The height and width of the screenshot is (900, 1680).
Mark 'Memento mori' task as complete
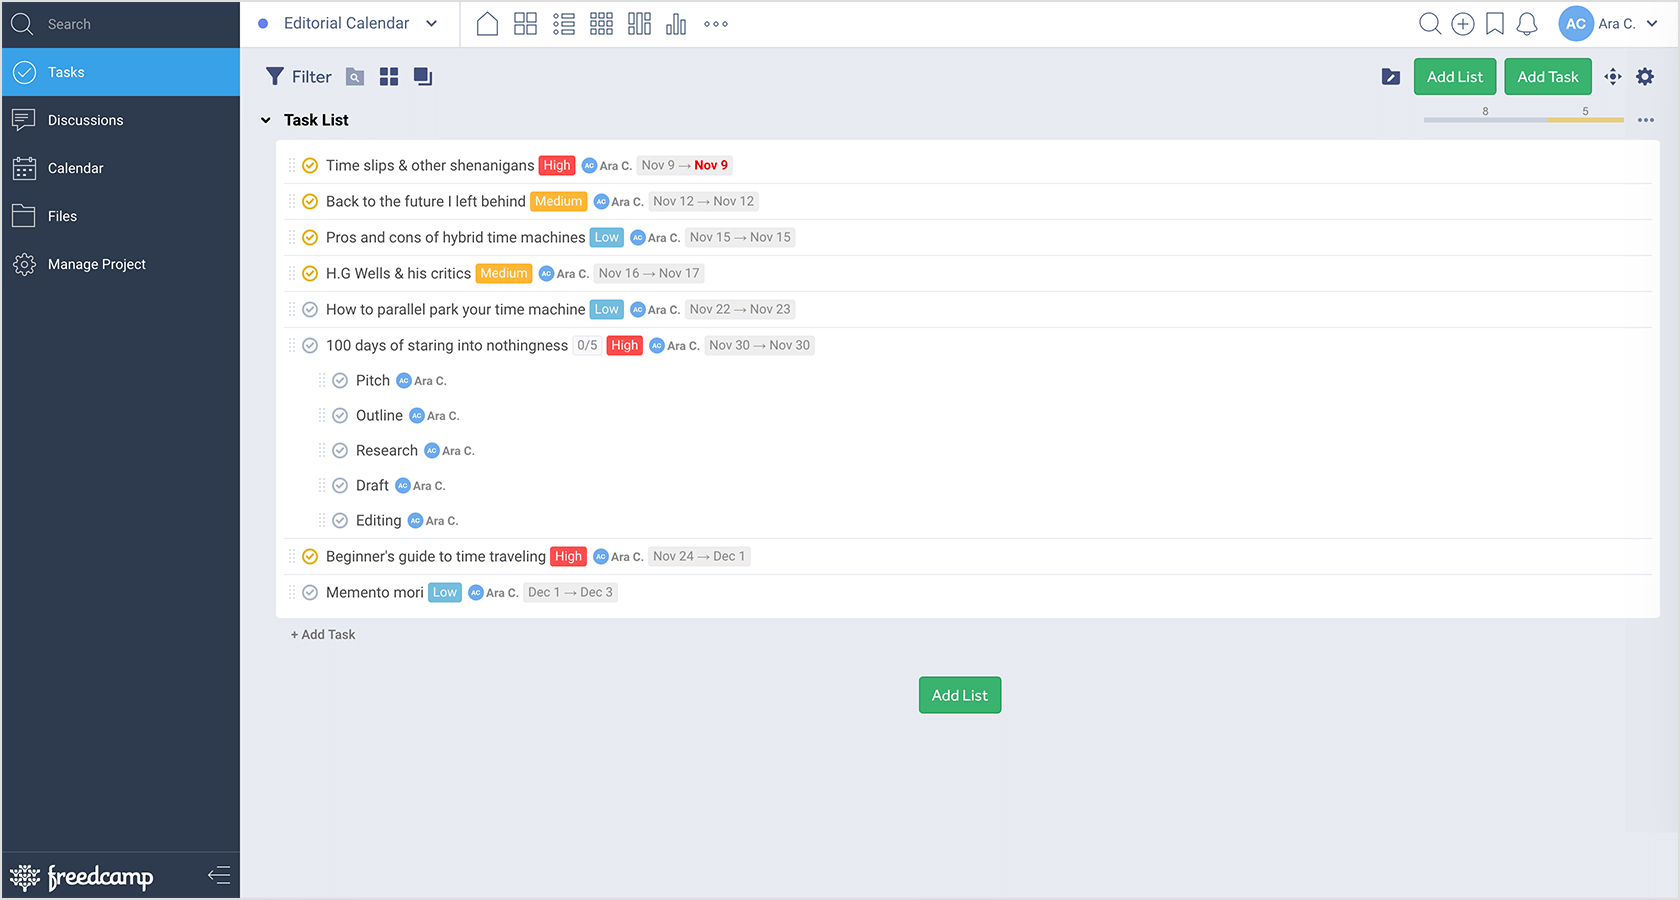click(310, 592)
